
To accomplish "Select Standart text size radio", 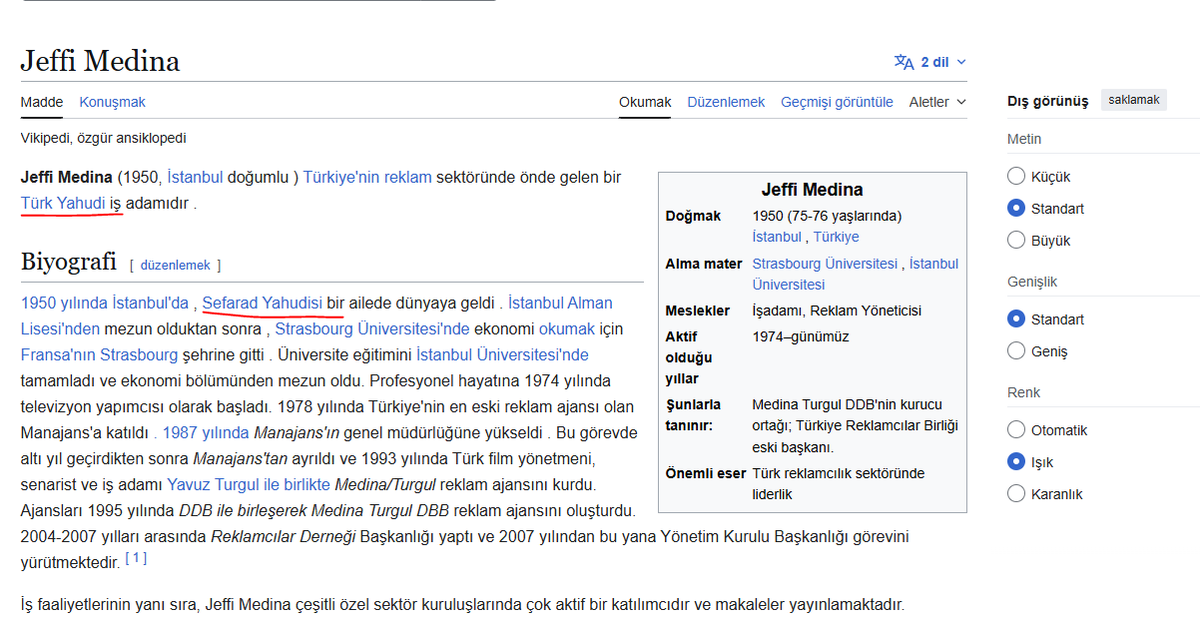I will click(x=1017, y=209).
